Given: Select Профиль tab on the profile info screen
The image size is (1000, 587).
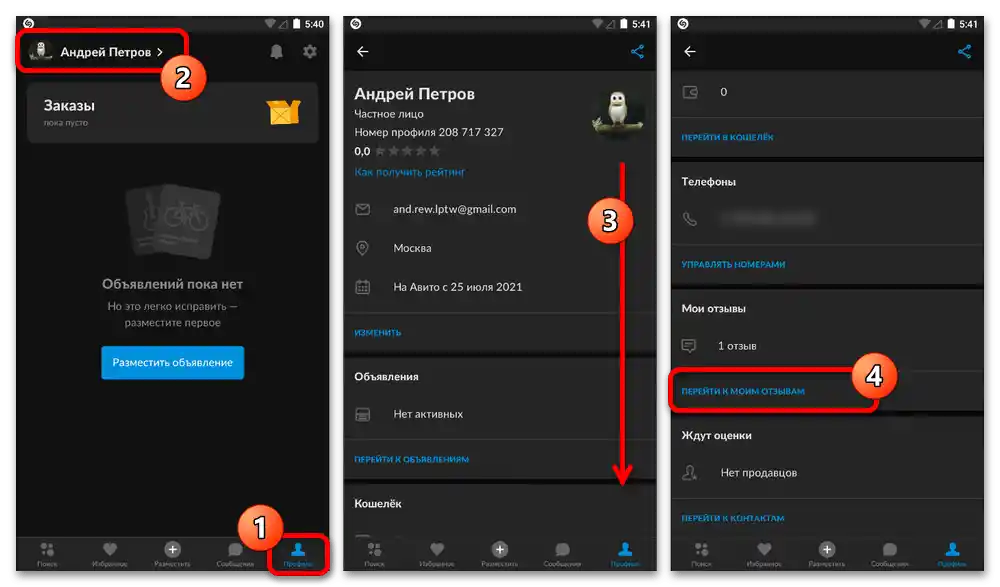Looking at the screenshot, I should click(625, 554).
